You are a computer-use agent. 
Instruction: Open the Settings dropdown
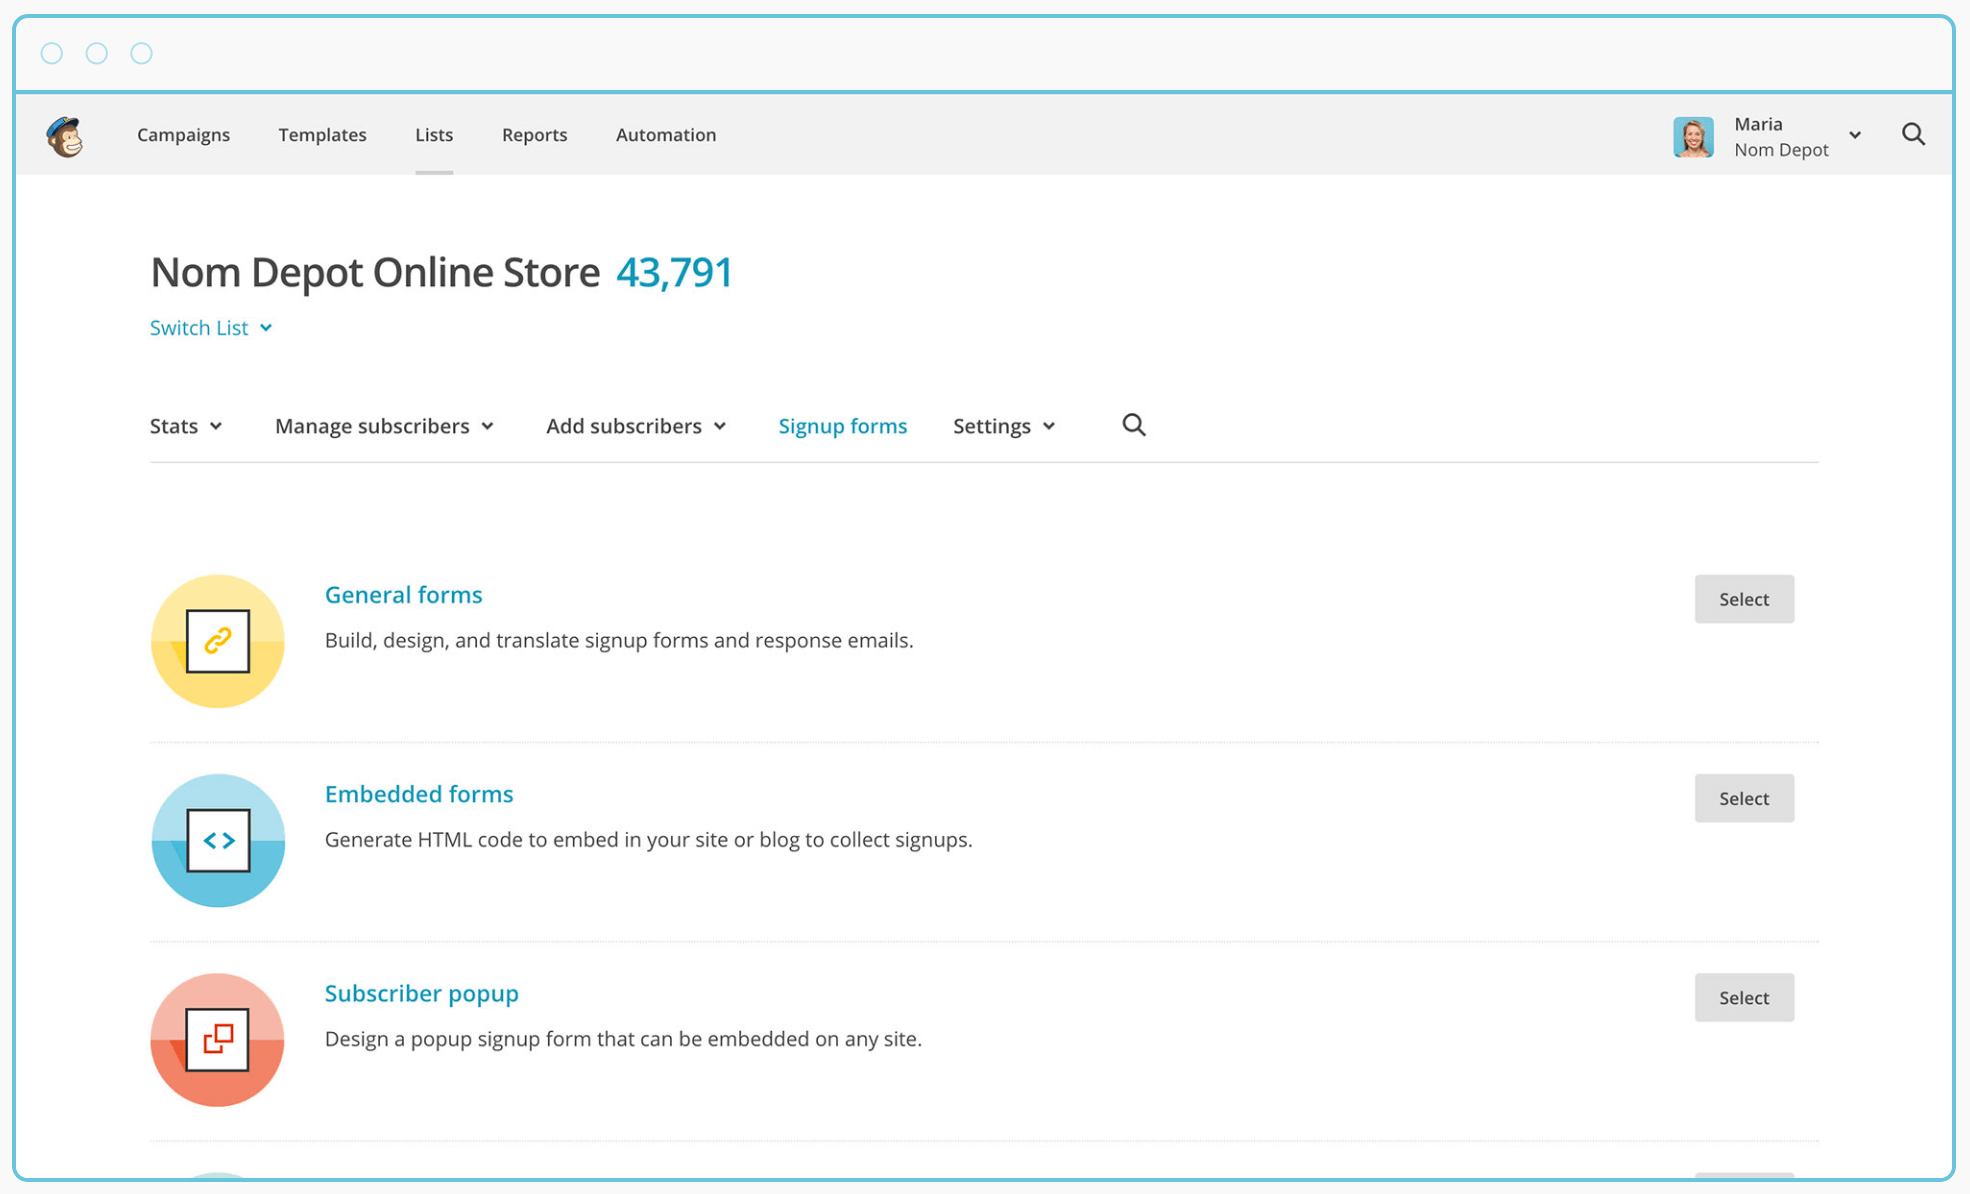(x=1004, y=426)
